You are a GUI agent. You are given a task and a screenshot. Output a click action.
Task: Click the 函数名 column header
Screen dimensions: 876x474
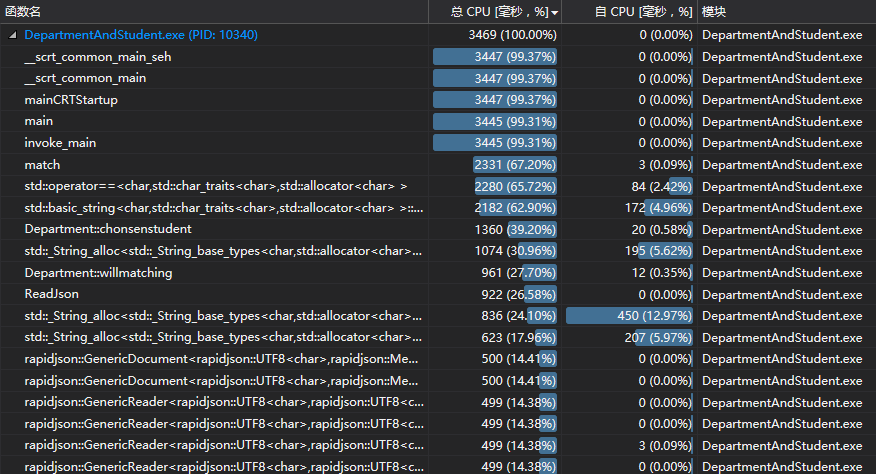pyautogui.click(x=214, y=12)
